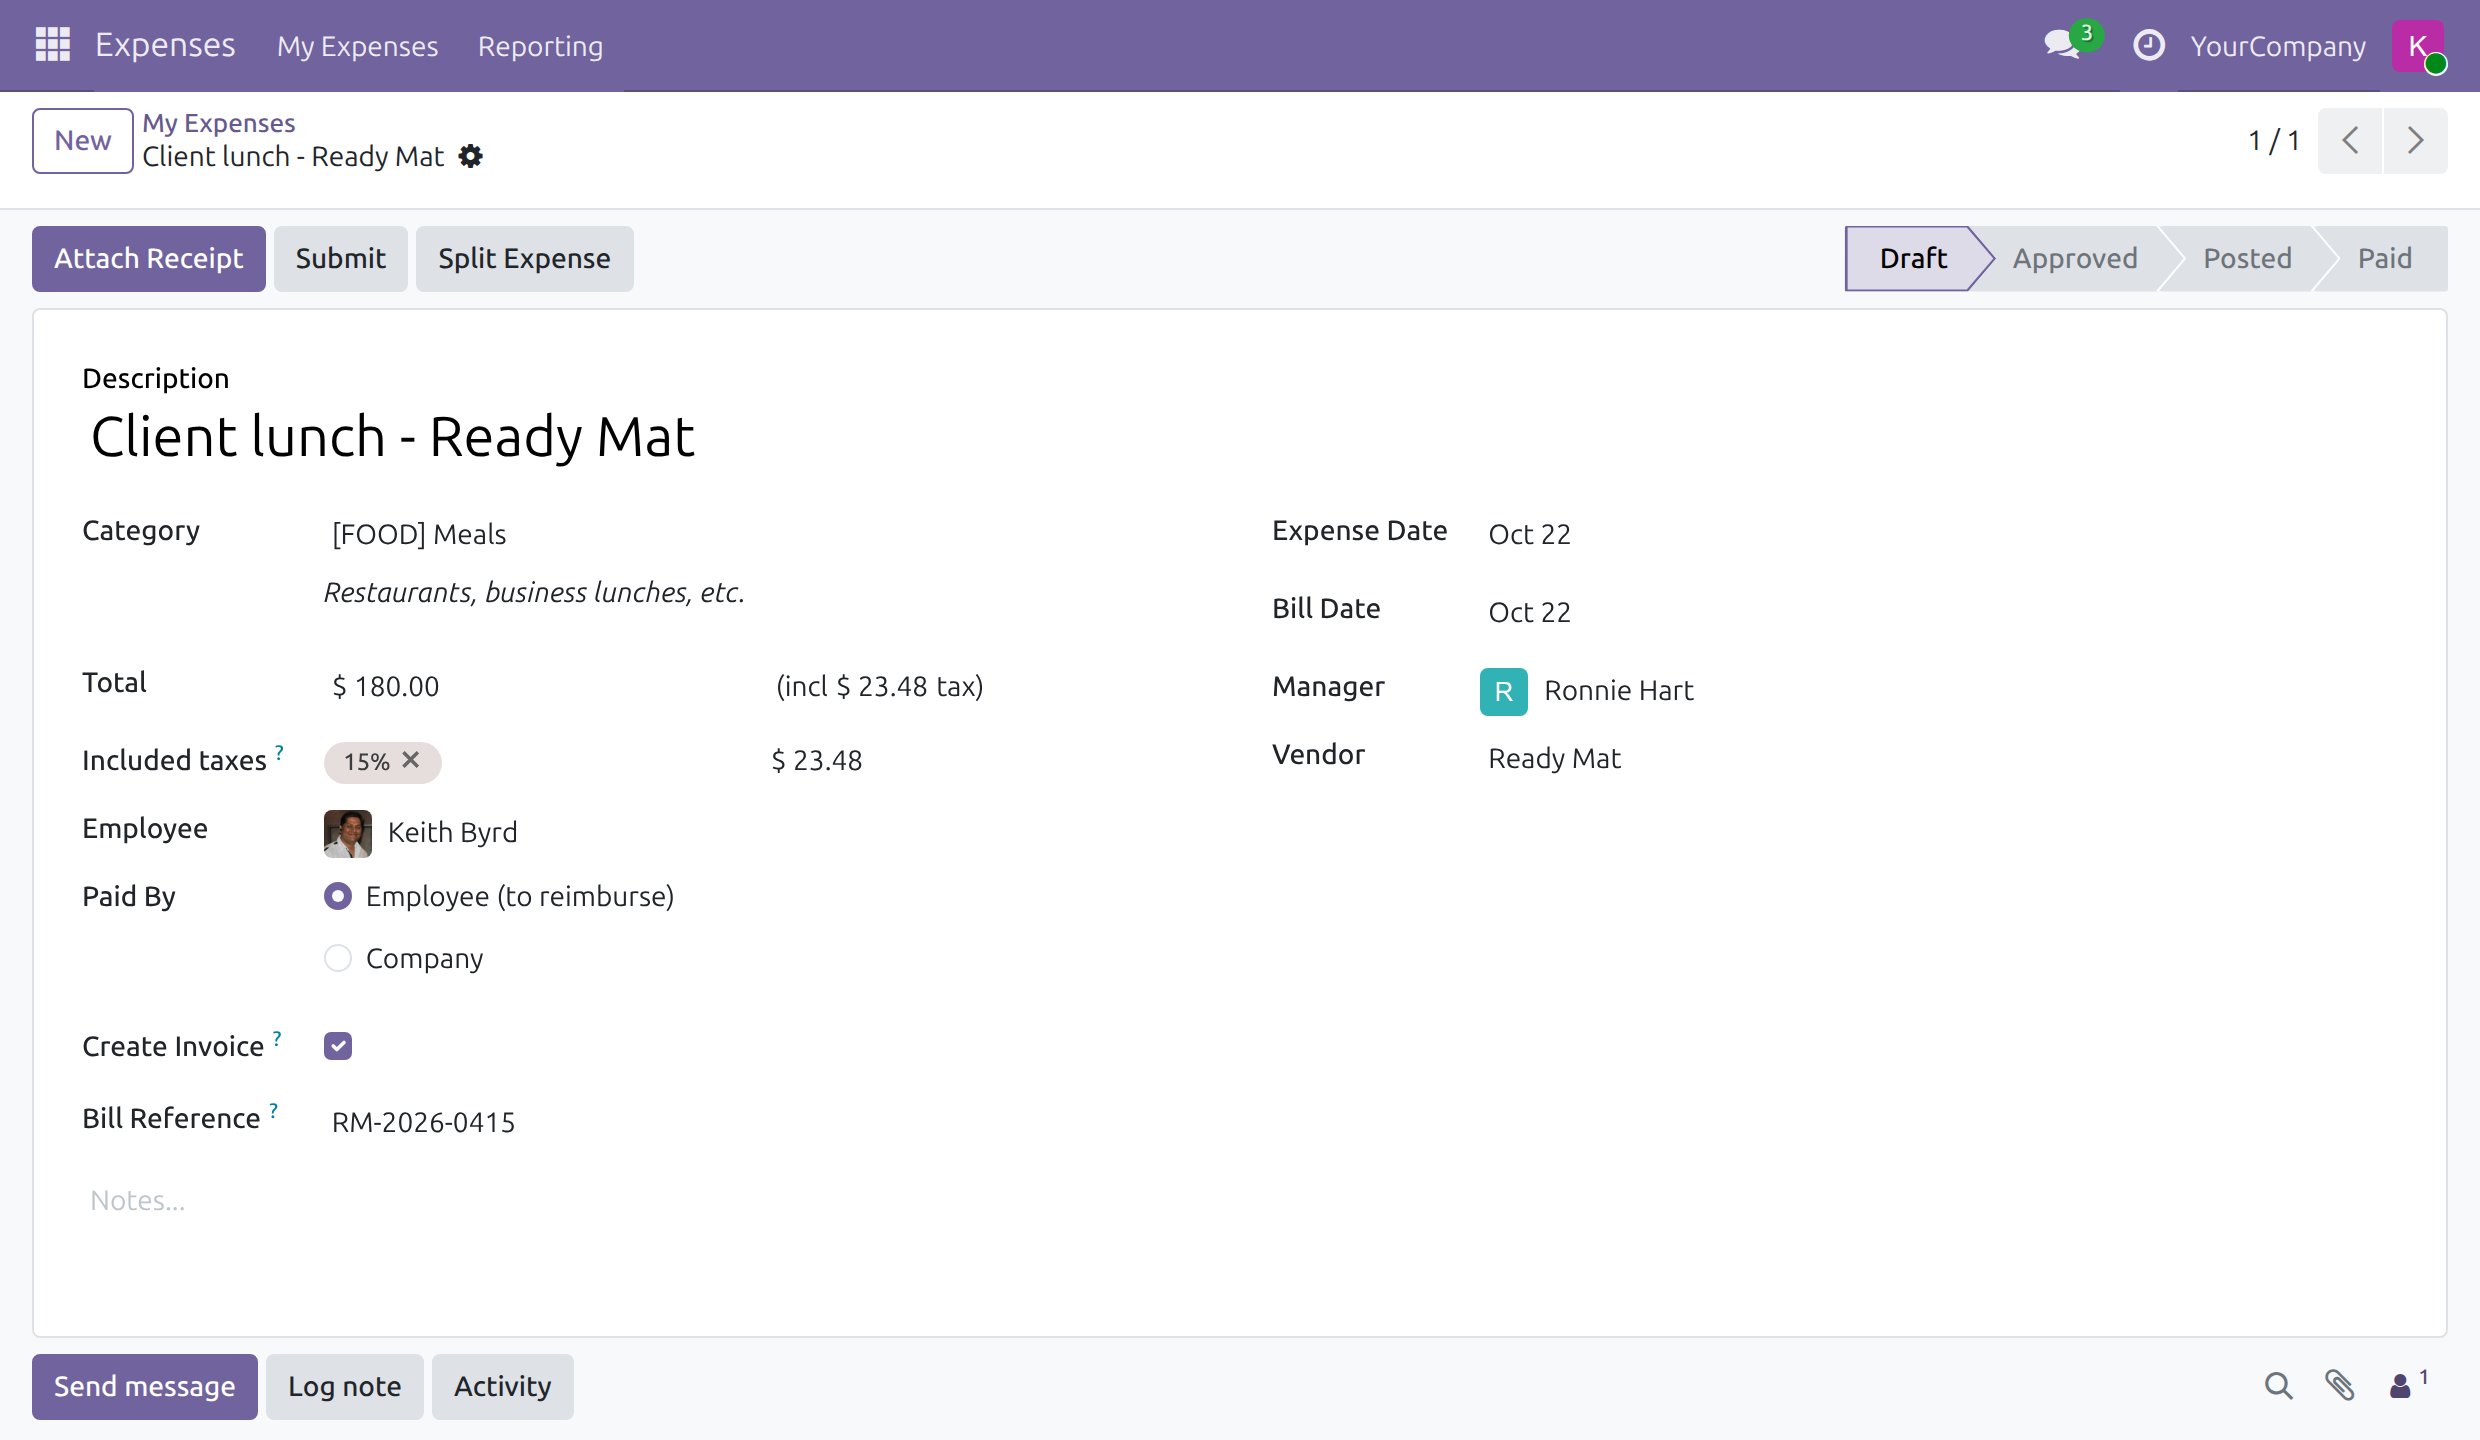Select Paid status stage

click(2384, 259)
